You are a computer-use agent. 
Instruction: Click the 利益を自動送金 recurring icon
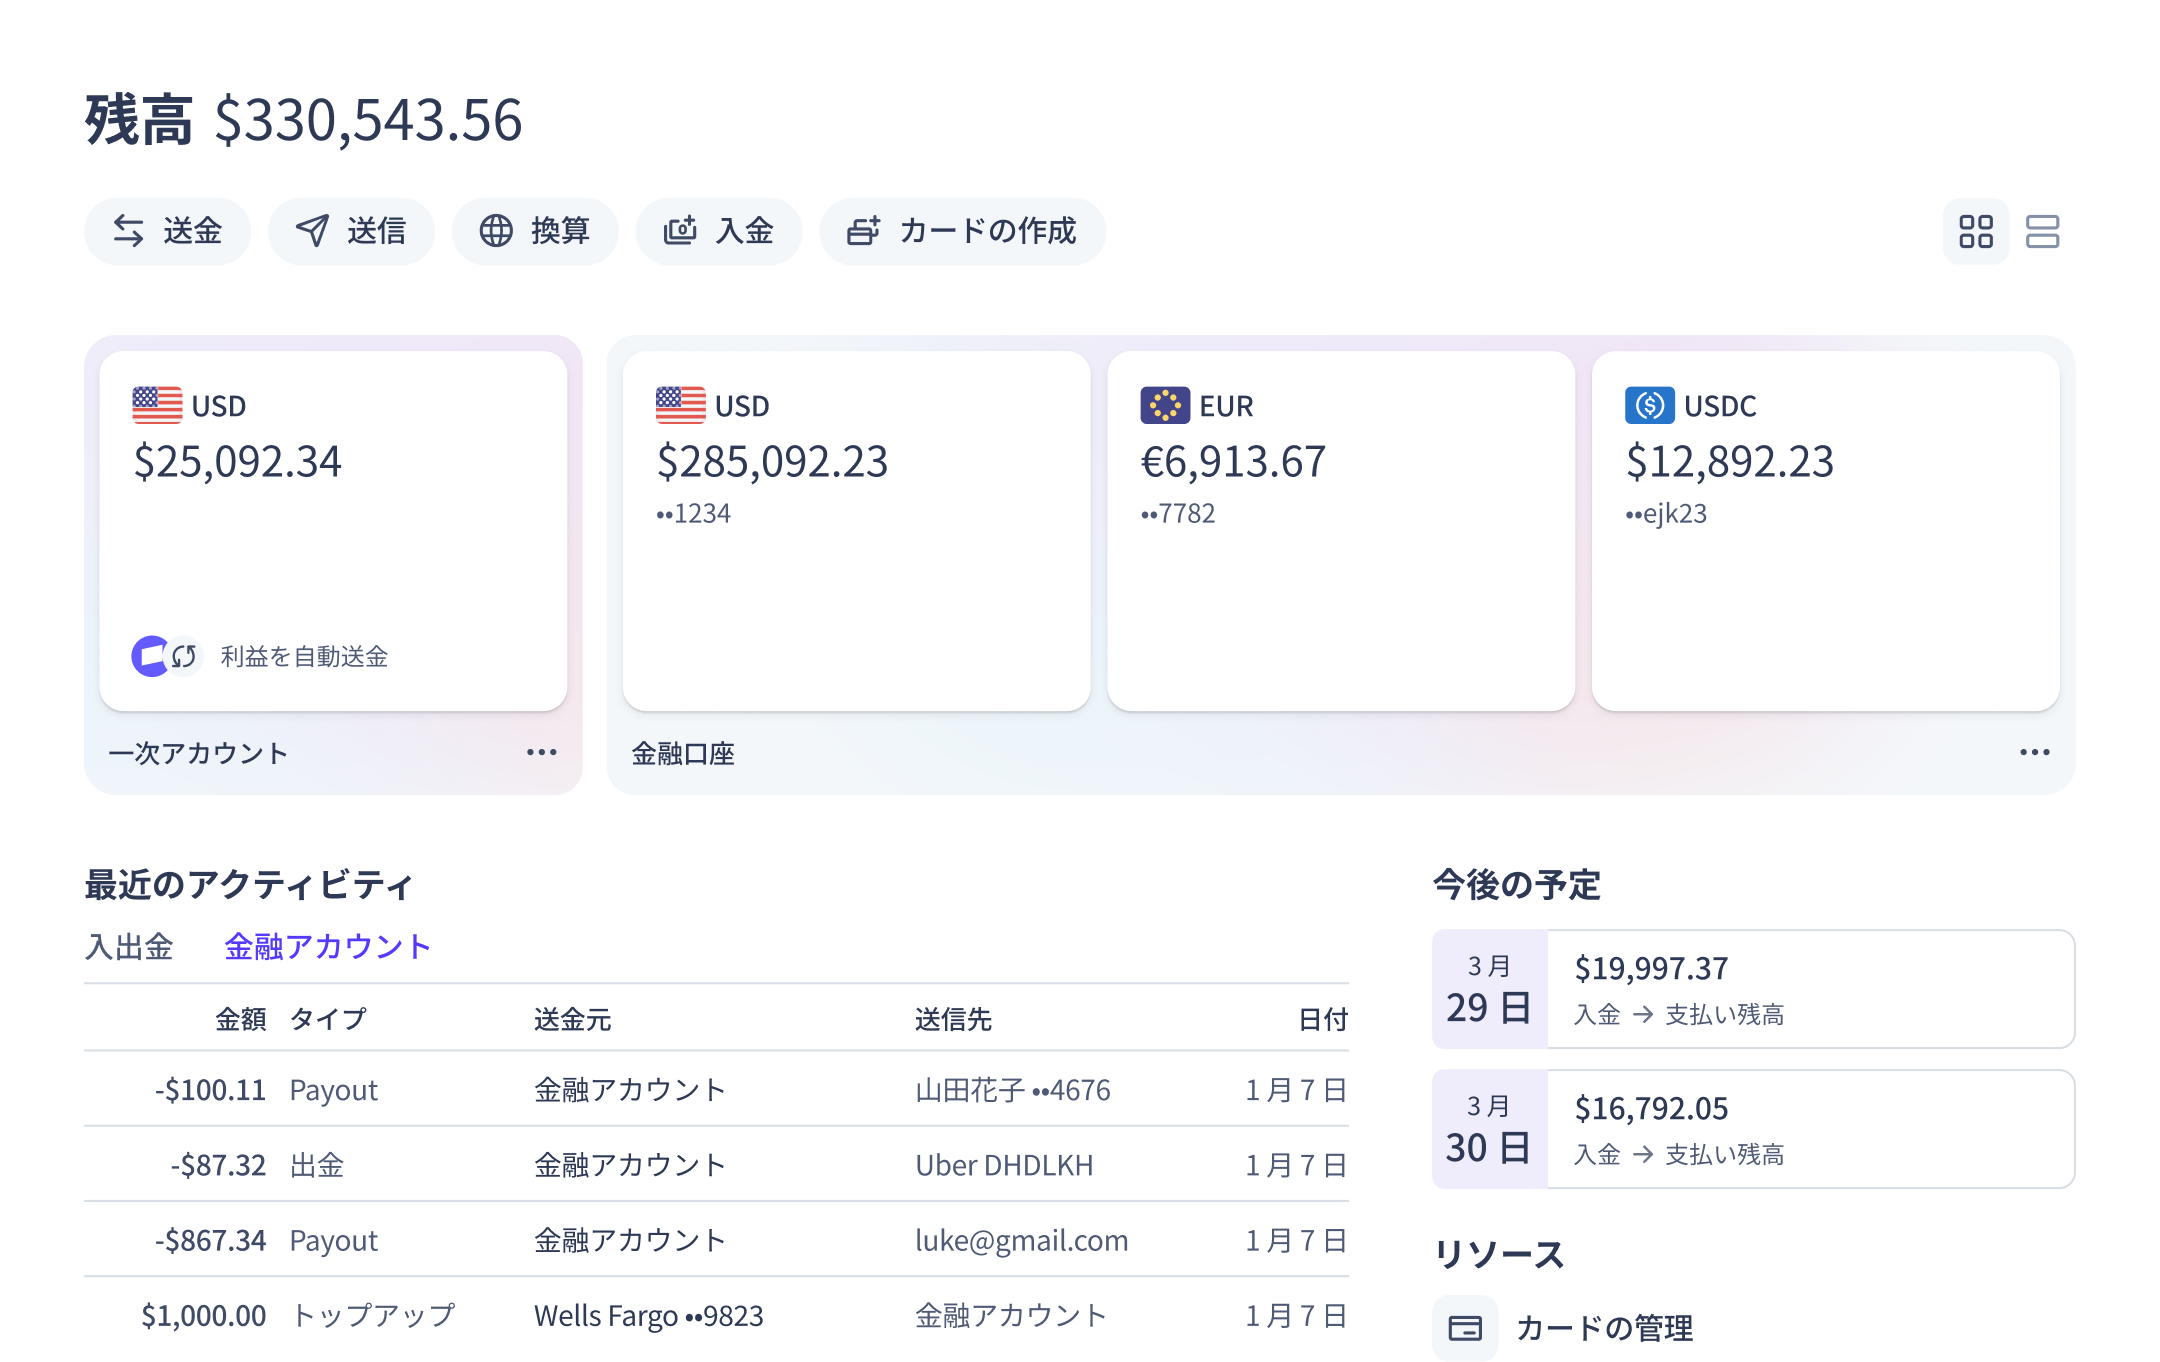168,656
